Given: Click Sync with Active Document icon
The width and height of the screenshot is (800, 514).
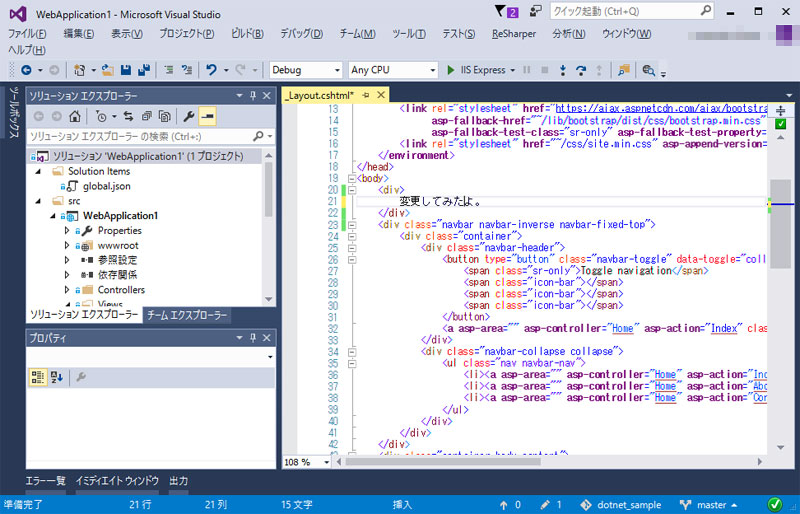Looking at the screenshot, I should (x=128, y=116).
